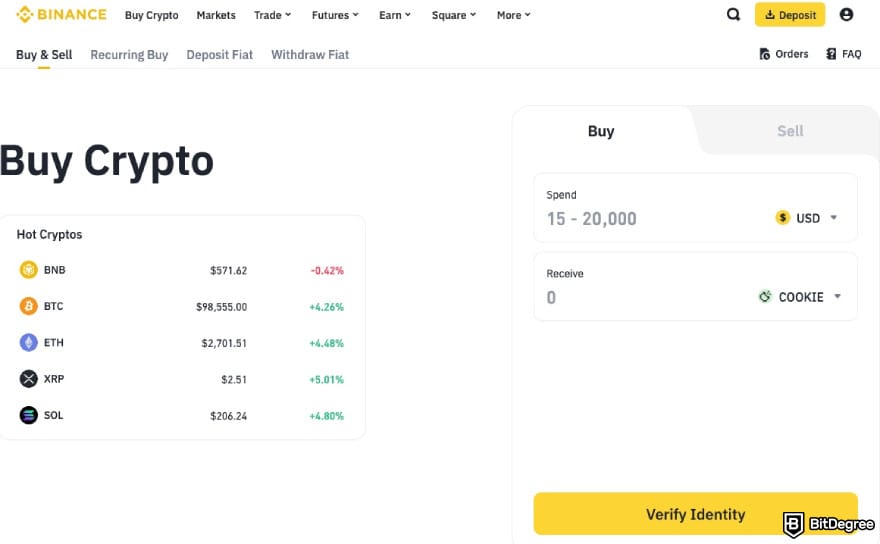The height and width of the screenshot is (544, 880).
Task: Click the +5.01% XRP change
Action: [x=327, y=380]
